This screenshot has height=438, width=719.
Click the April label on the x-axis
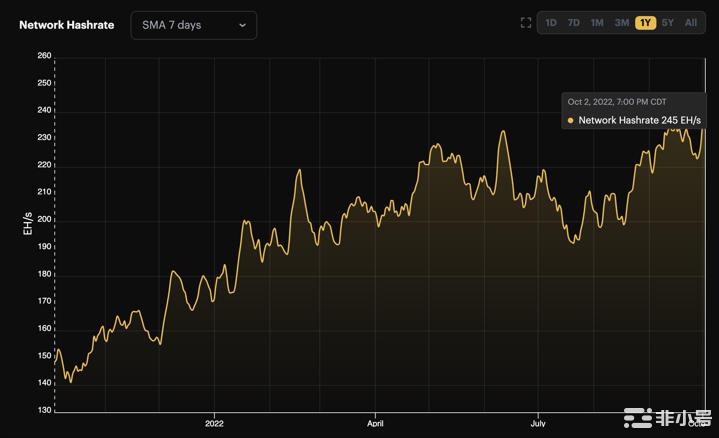(376, 424)
